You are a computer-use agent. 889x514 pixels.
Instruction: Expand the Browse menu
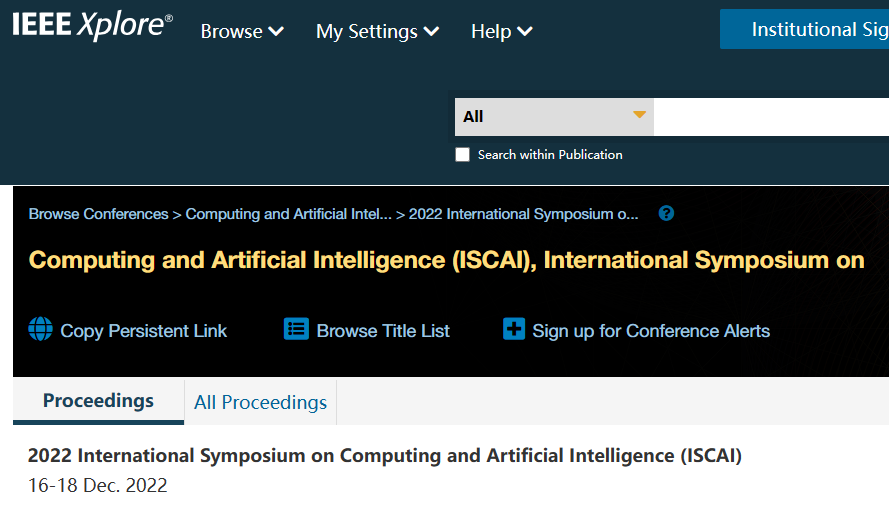tap(242, 32)
